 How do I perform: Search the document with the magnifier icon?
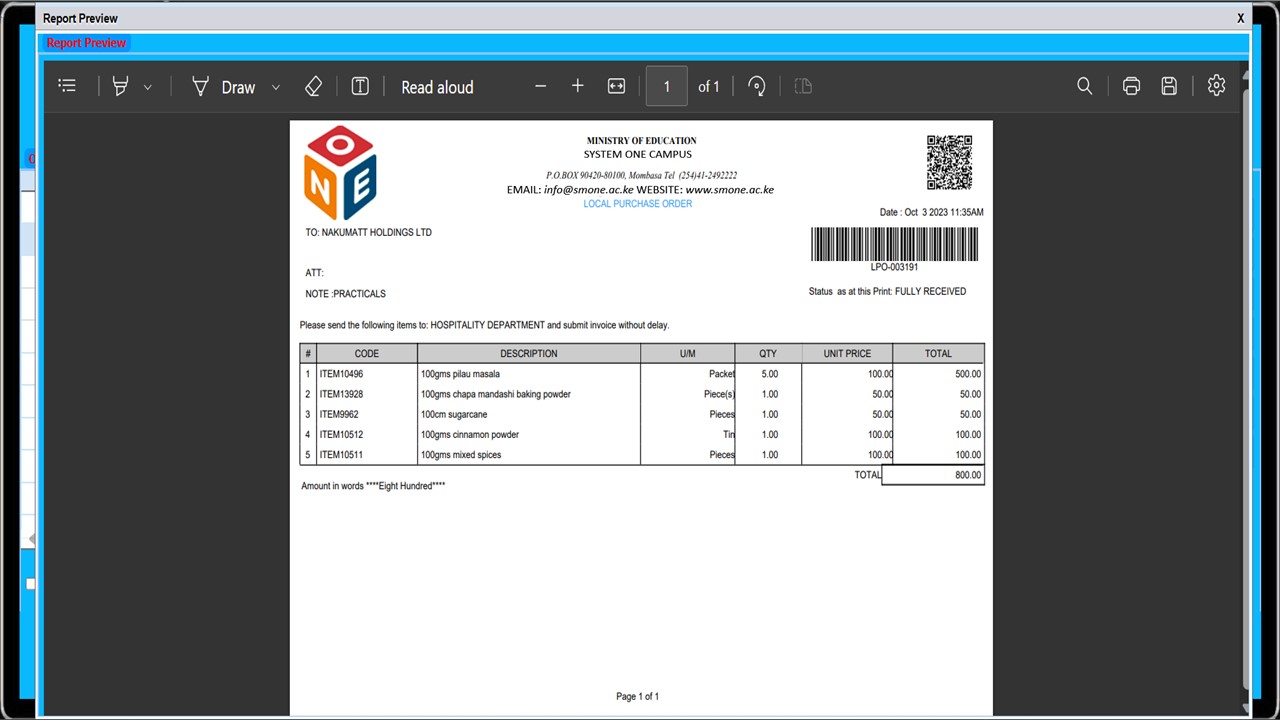point(1084,86)
